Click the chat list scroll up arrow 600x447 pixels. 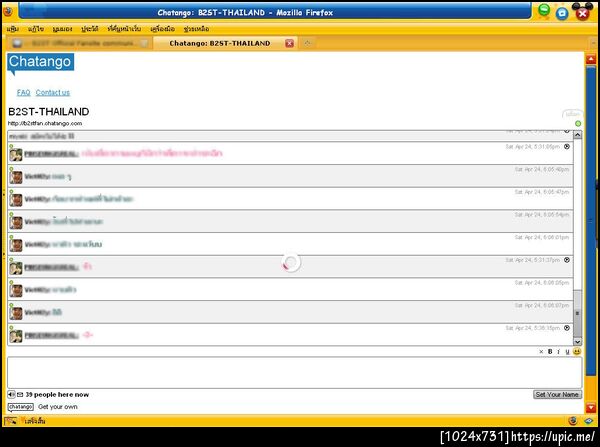577,135
